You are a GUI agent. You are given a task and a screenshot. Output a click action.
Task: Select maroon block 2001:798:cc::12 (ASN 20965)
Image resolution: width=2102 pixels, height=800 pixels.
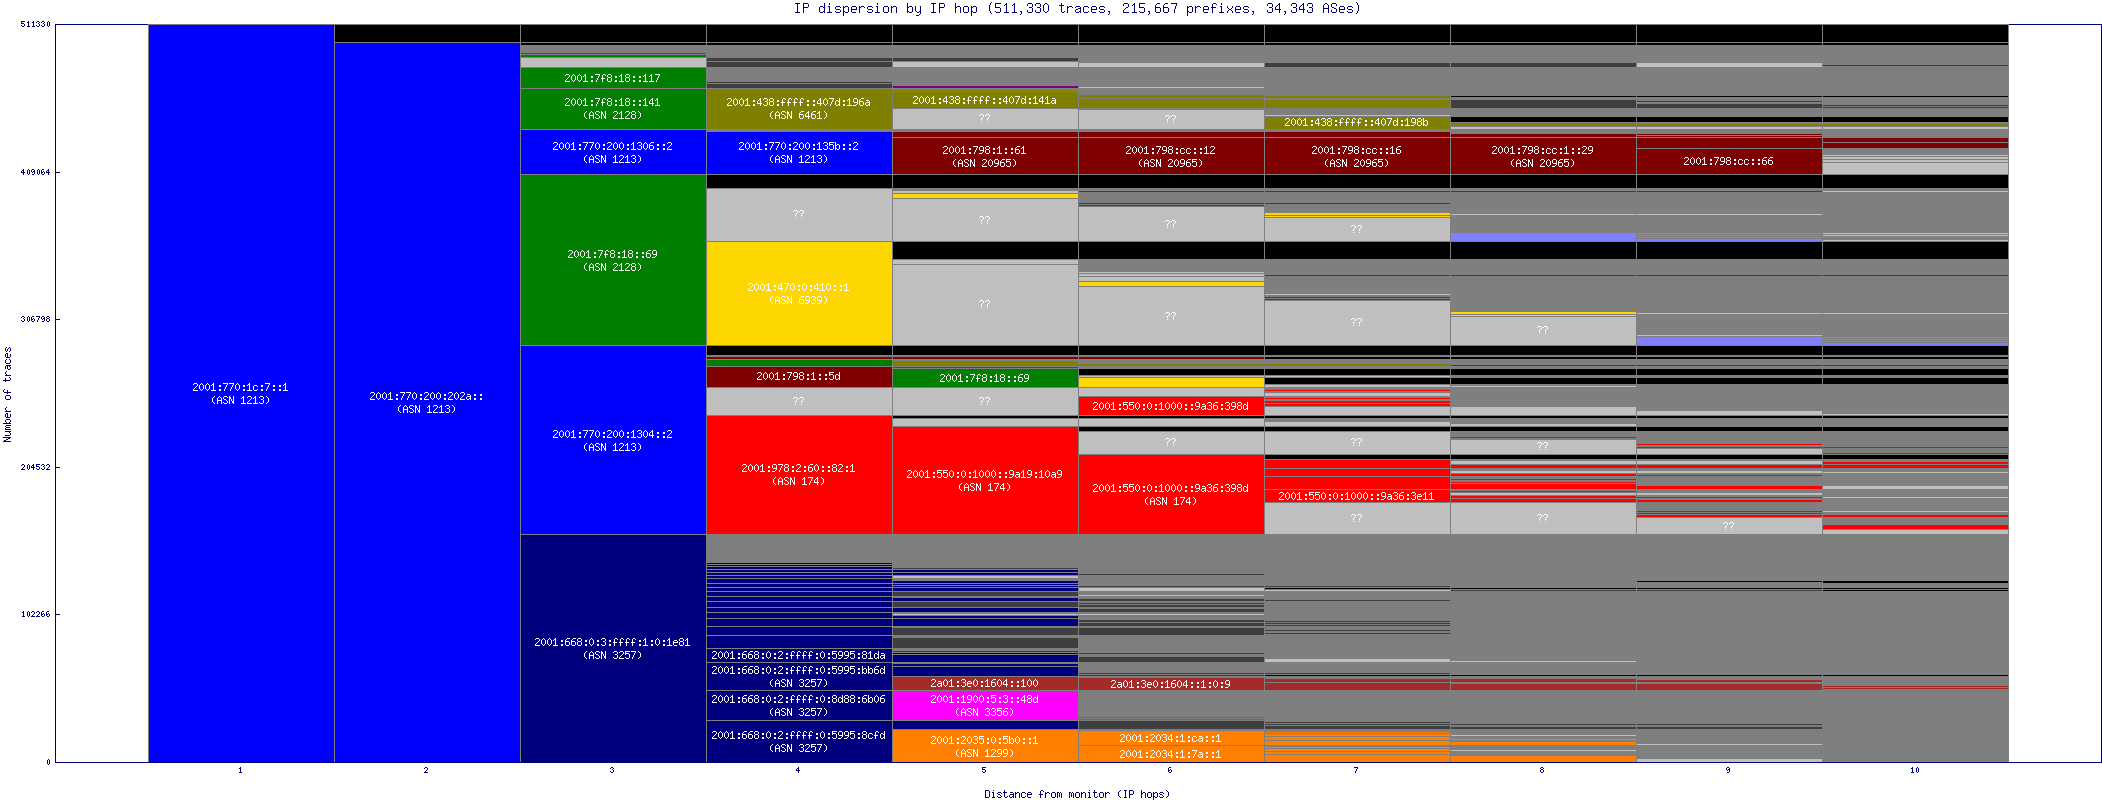pos(1171,155)
